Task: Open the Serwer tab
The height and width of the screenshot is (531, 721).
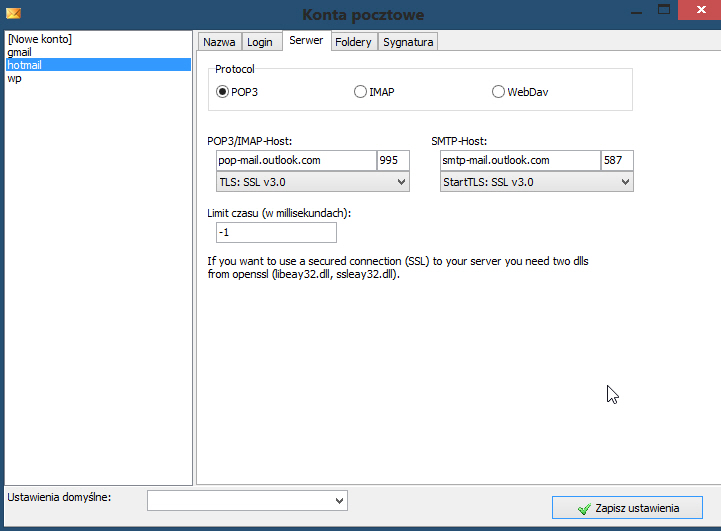Action: coord(306,40)
